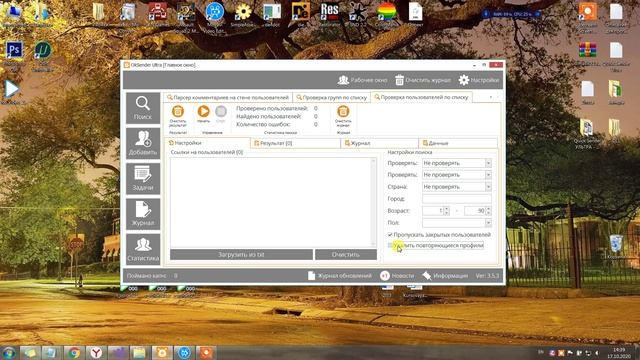The height and width of the screenshot is (360, 640).
Task: Expand the second Проверять dropdown
Action: pyautogui.click(x=488, y=175)
